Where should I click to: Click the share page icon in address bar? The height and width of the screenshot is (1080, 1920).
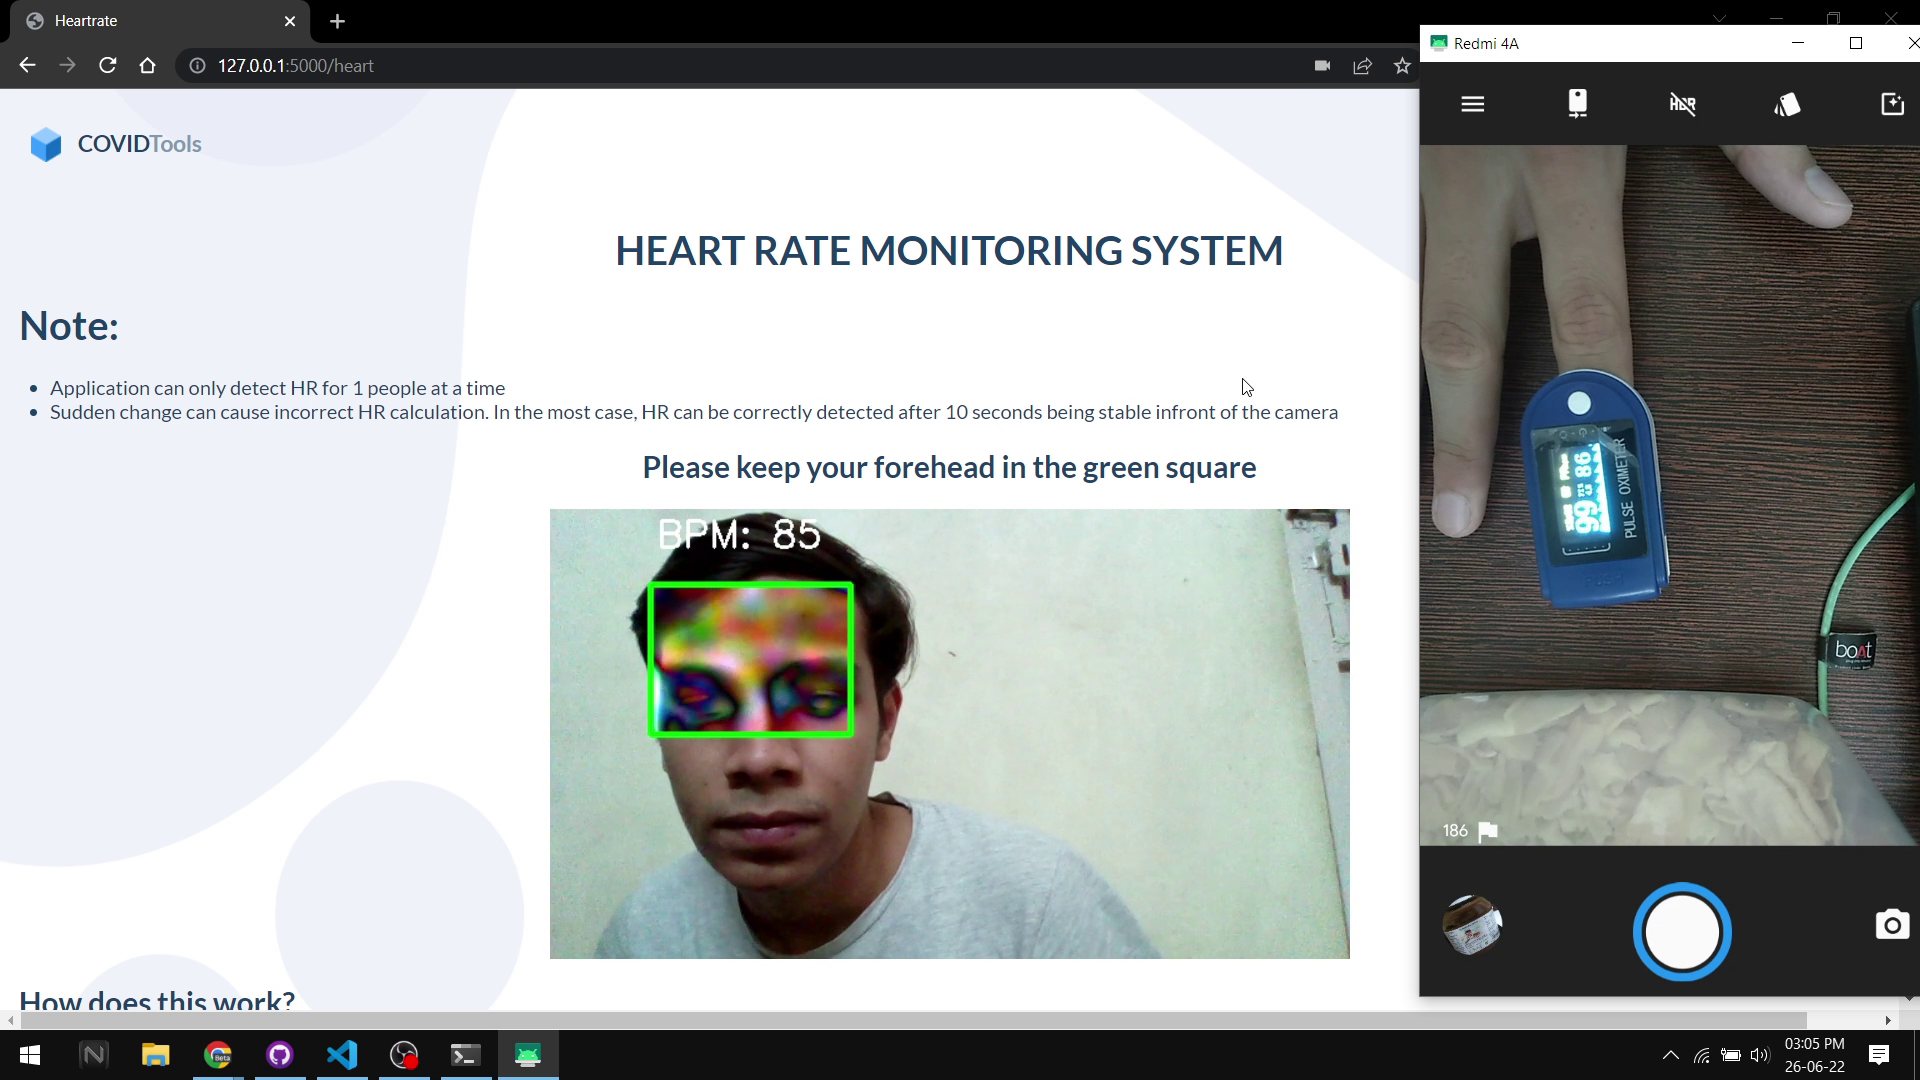tap(1362, 66)
